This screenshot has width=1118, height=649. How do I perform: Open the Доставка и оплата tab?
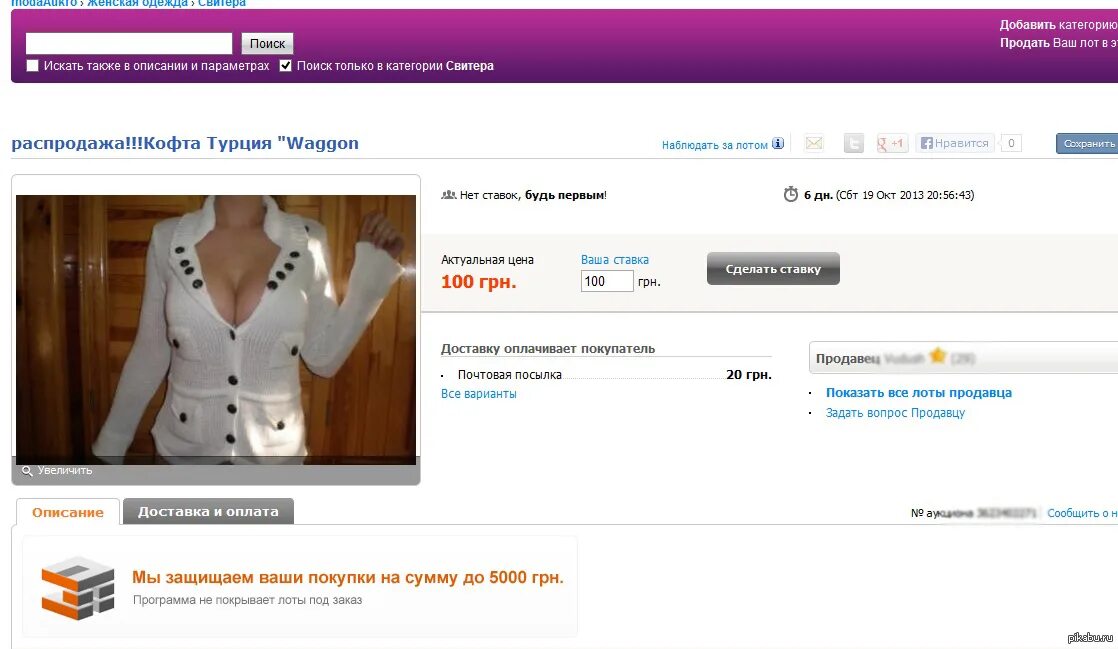tap(208, 511)
